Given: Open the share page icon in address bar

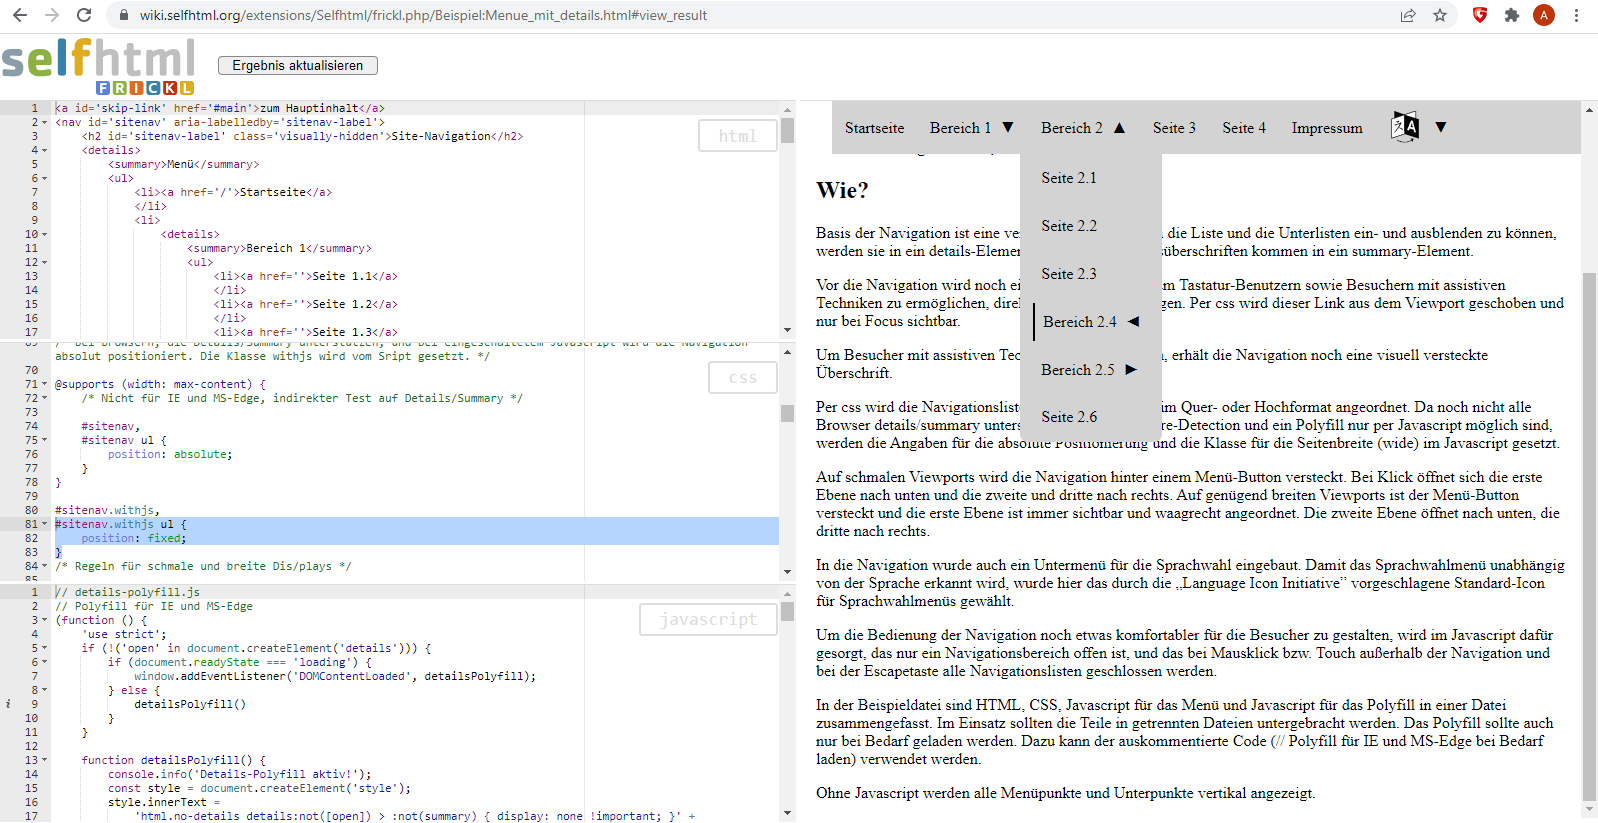Looking at the screenshot, I should click(1408, 15).
